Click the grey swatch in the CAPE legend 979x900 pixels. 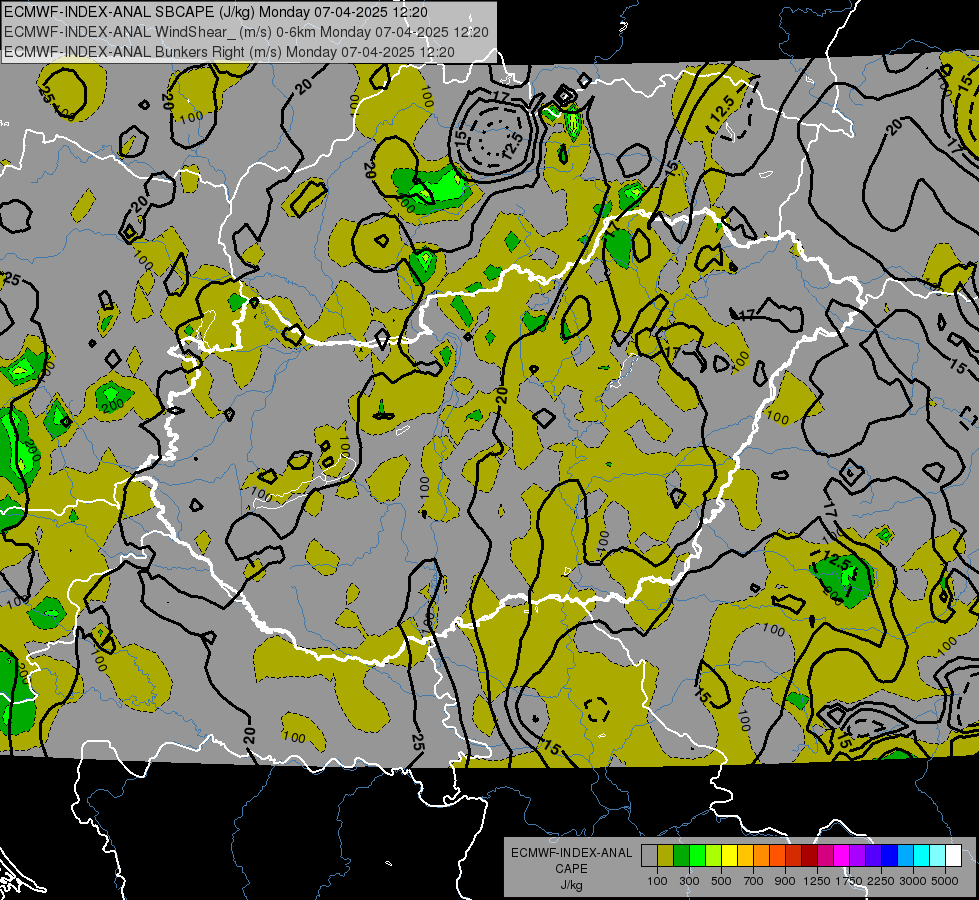coord(649,856)
